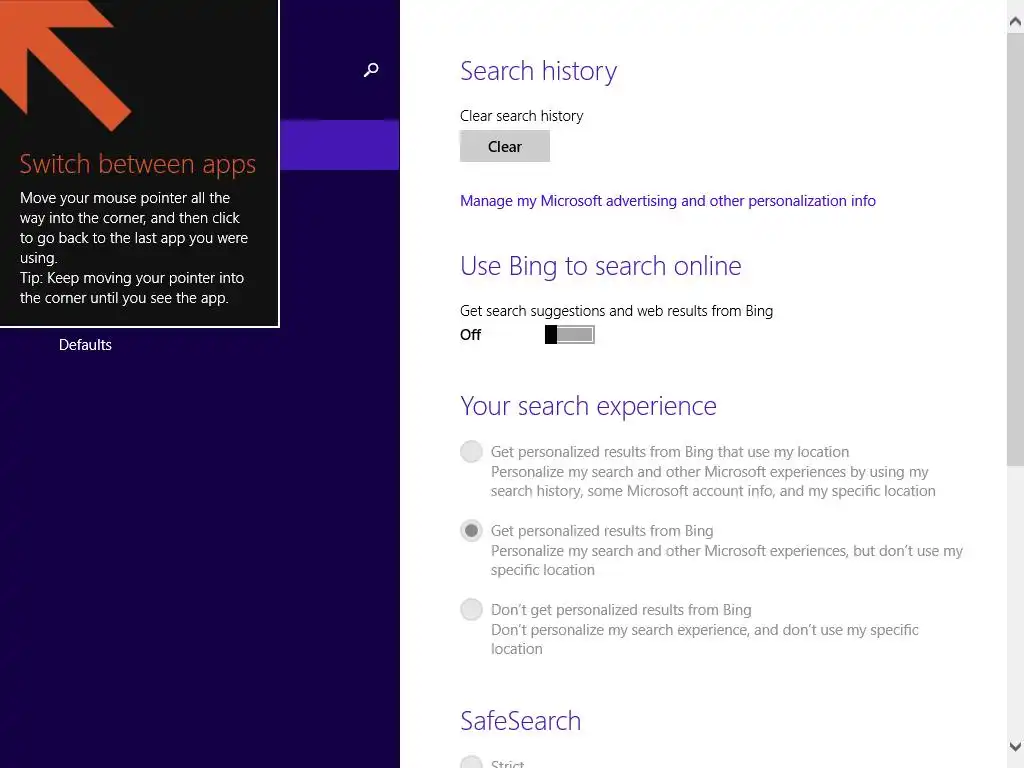Click the search magnifier icon

371,70
